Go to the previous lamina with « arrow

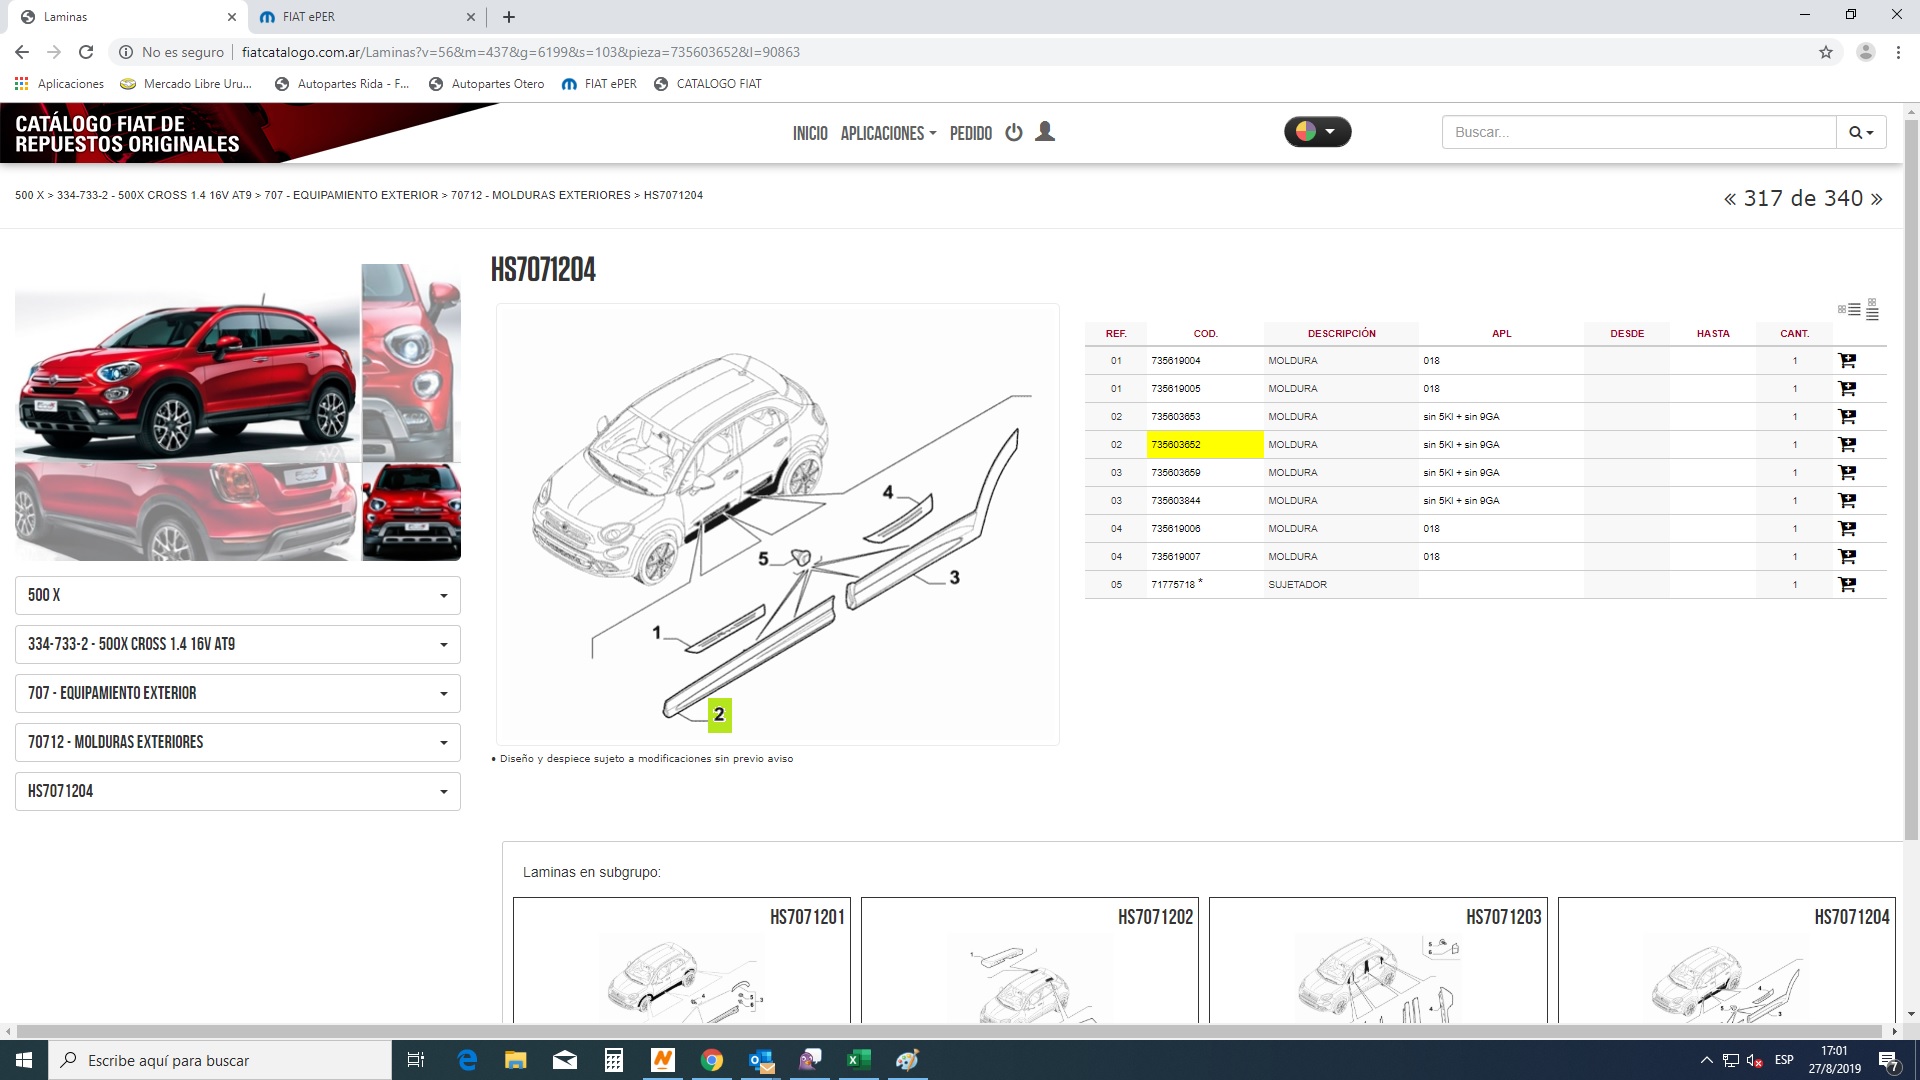click(x=1729, y=199)
